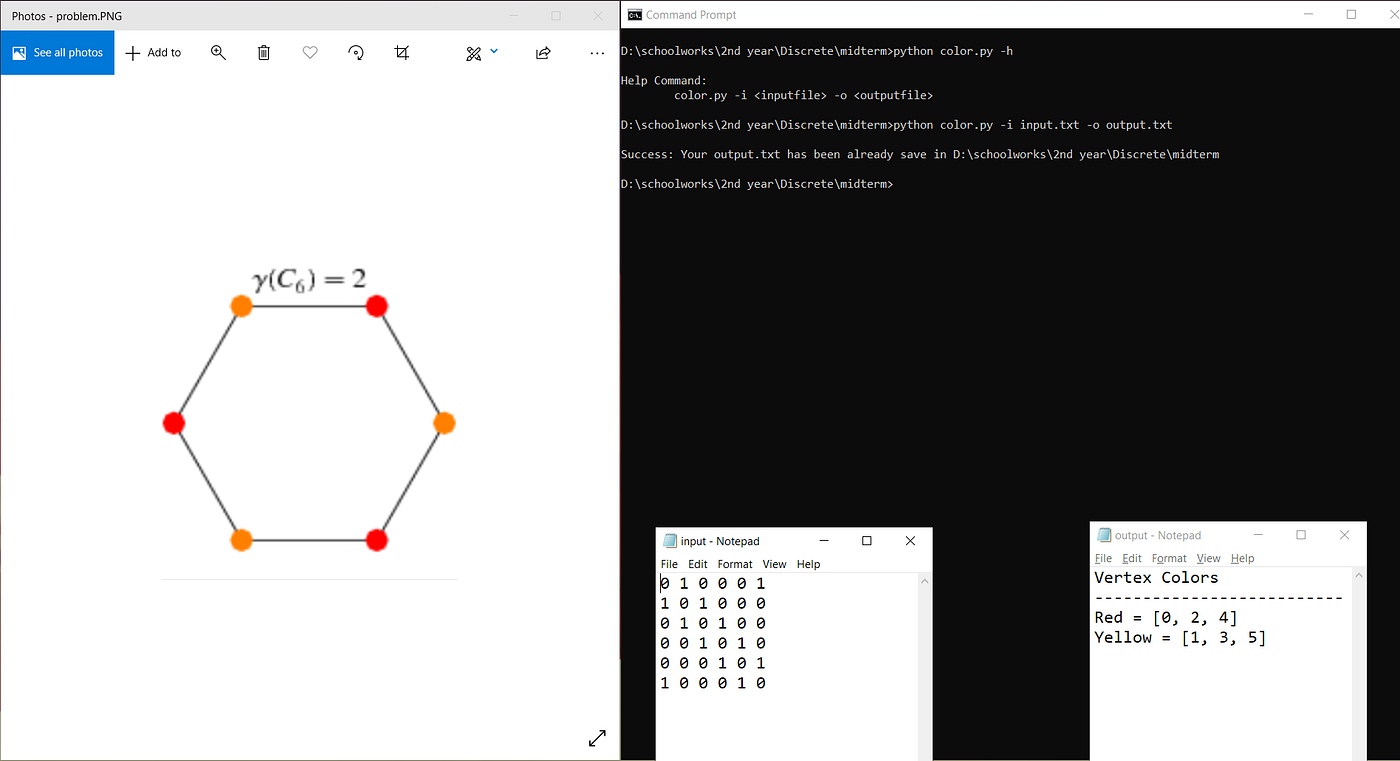Viewport: 1400px width, 761px height.
Task: Expand the Edit & Create dropdown chevron
Action: 493,52
